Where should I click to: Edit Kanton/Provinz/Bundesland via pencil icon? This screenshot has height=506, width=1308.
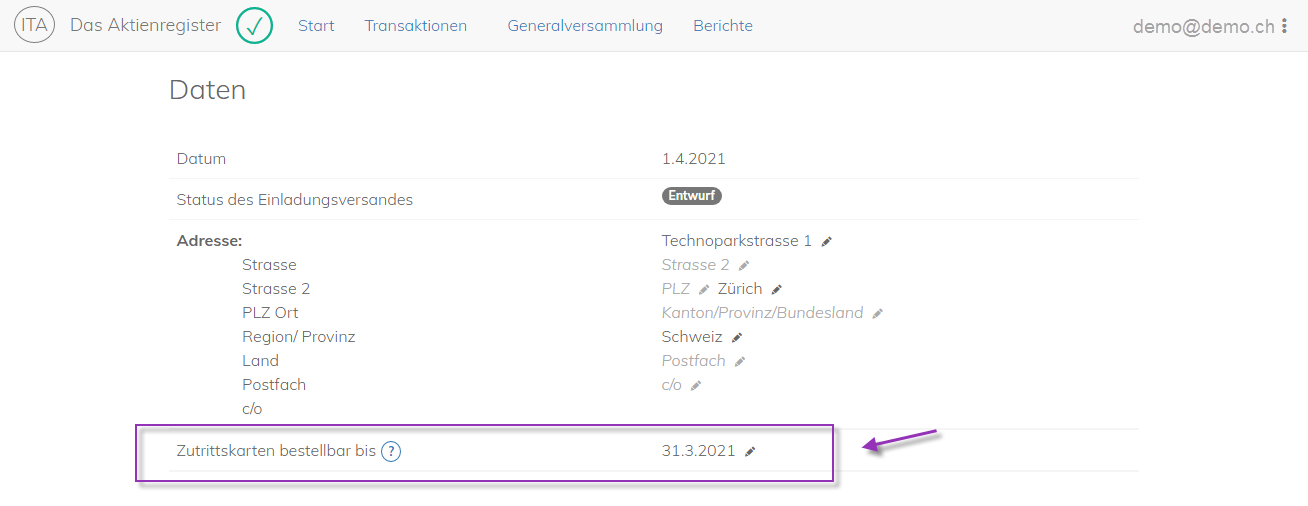(x=877, y=314)
